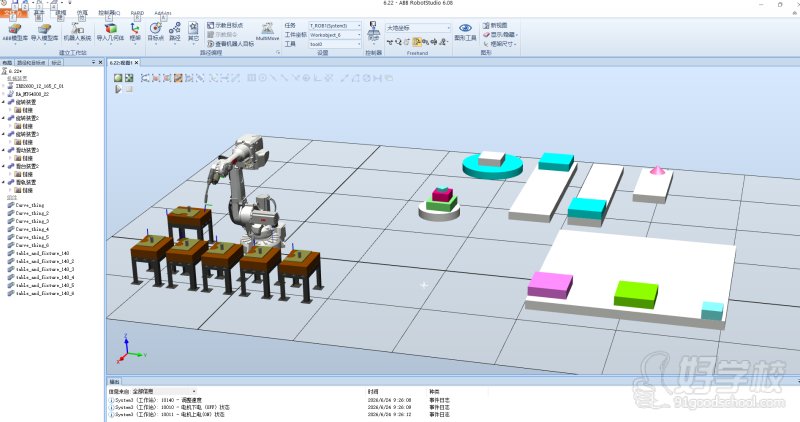
Task: Select the Jog Reorient freehand tool
Action: coord(434,42)
